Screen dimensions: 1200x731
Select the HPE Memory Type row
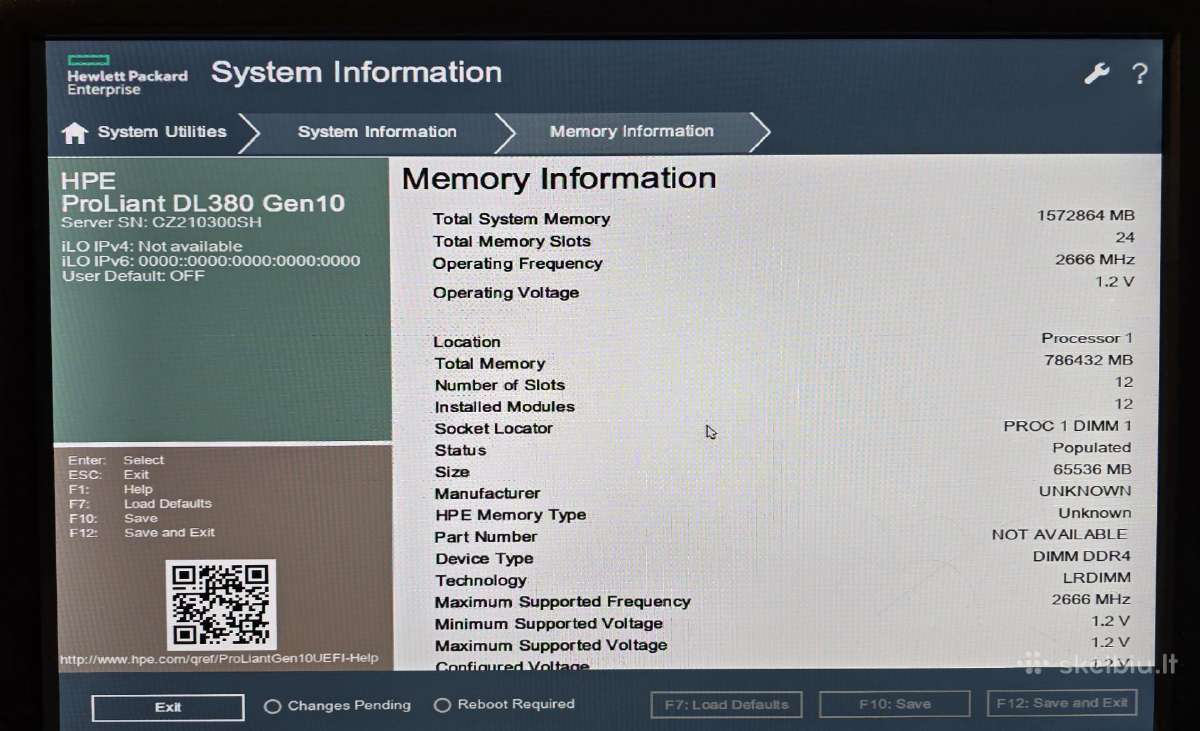(783, 515)
